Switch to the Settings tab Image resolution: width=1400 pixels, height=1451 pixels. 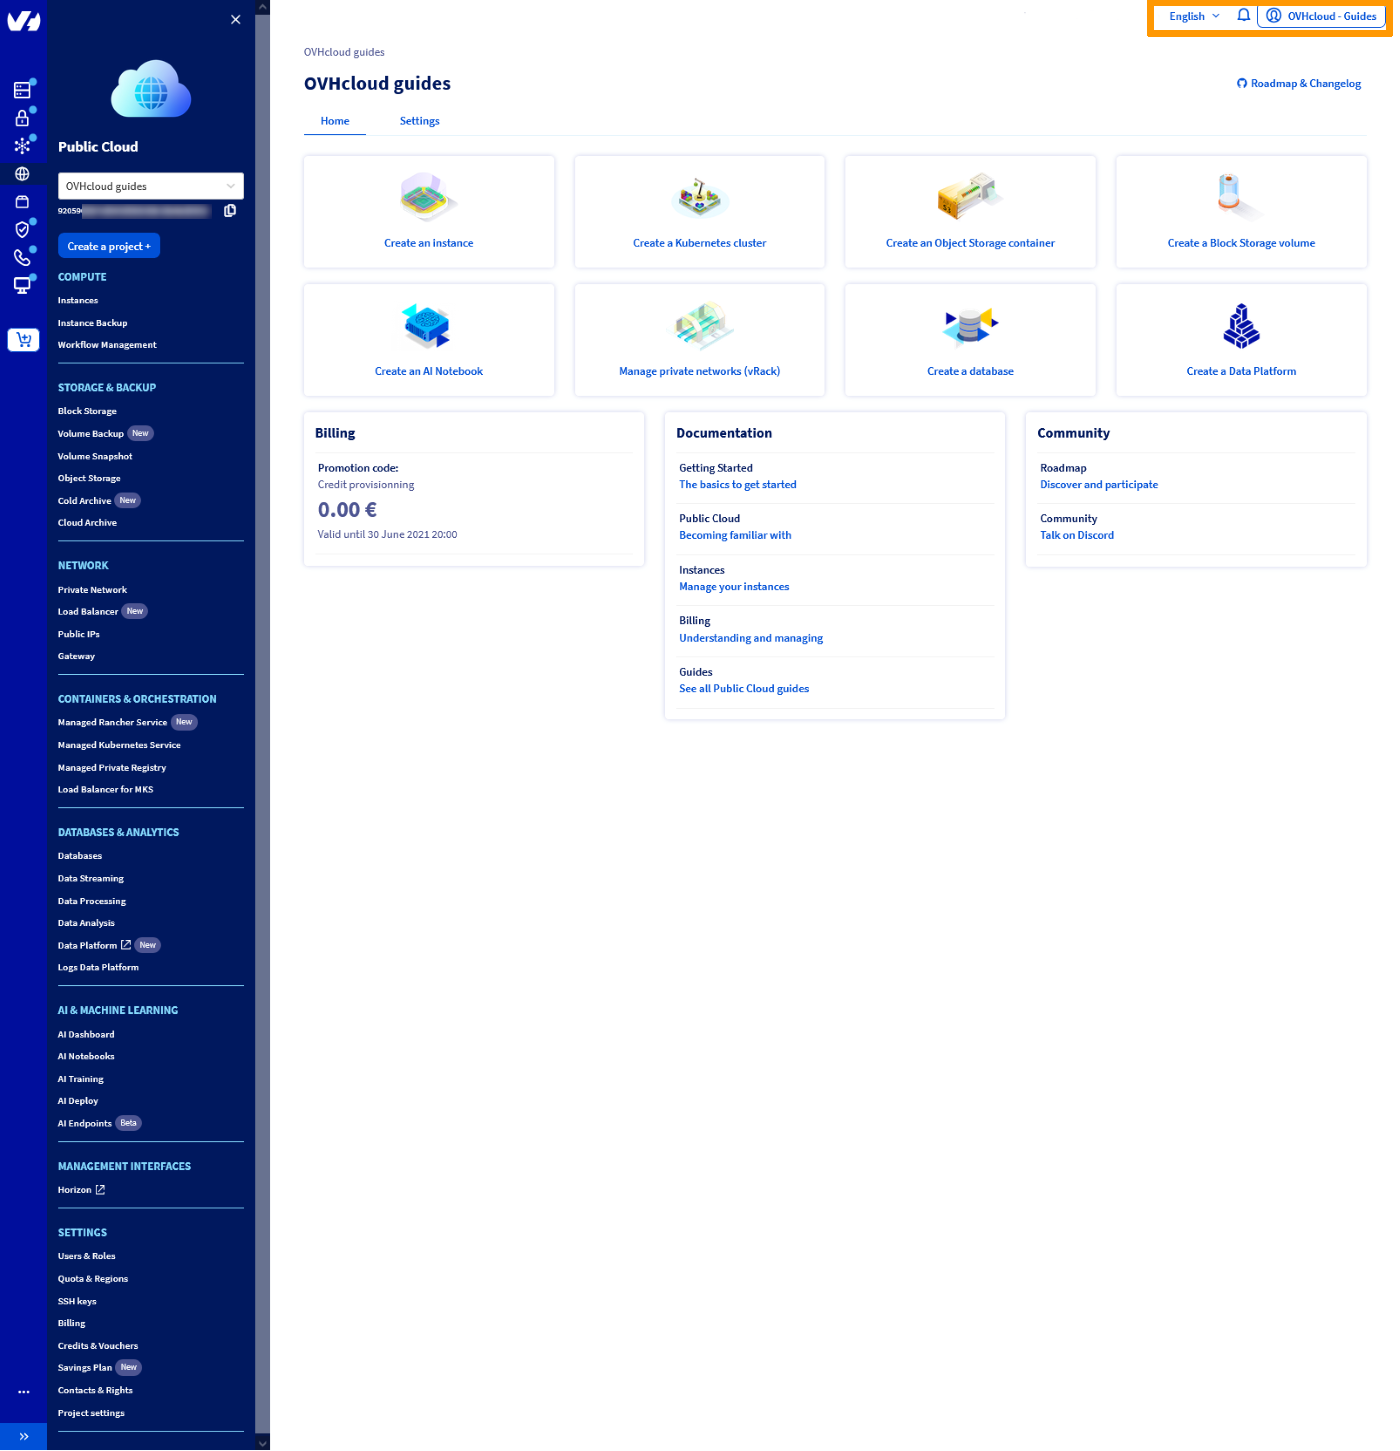[419, 120]
